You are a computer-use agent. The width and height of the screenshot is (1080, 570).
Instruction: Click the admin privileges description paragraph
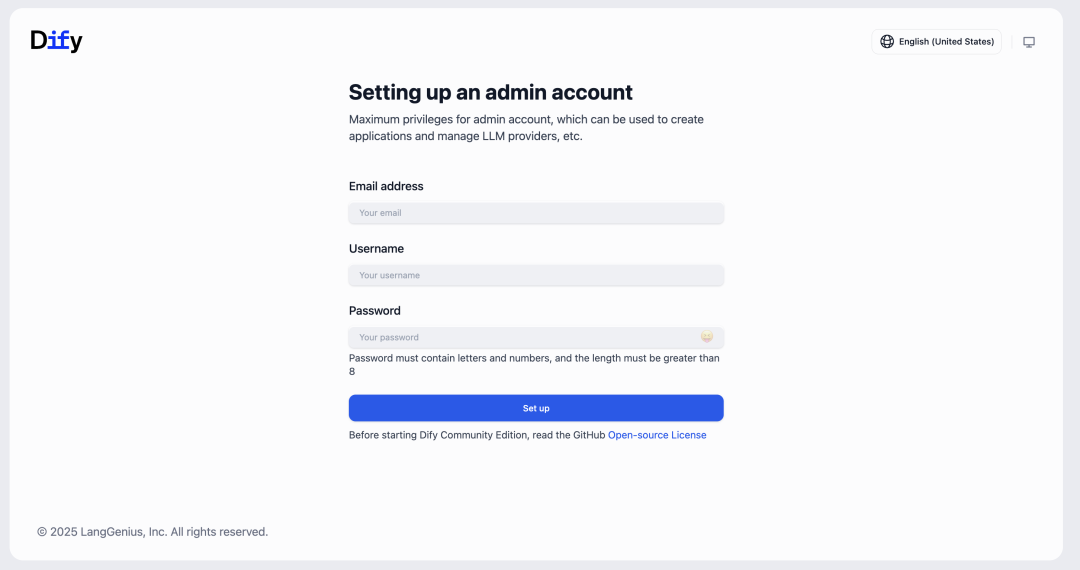[x=526, y=128]
